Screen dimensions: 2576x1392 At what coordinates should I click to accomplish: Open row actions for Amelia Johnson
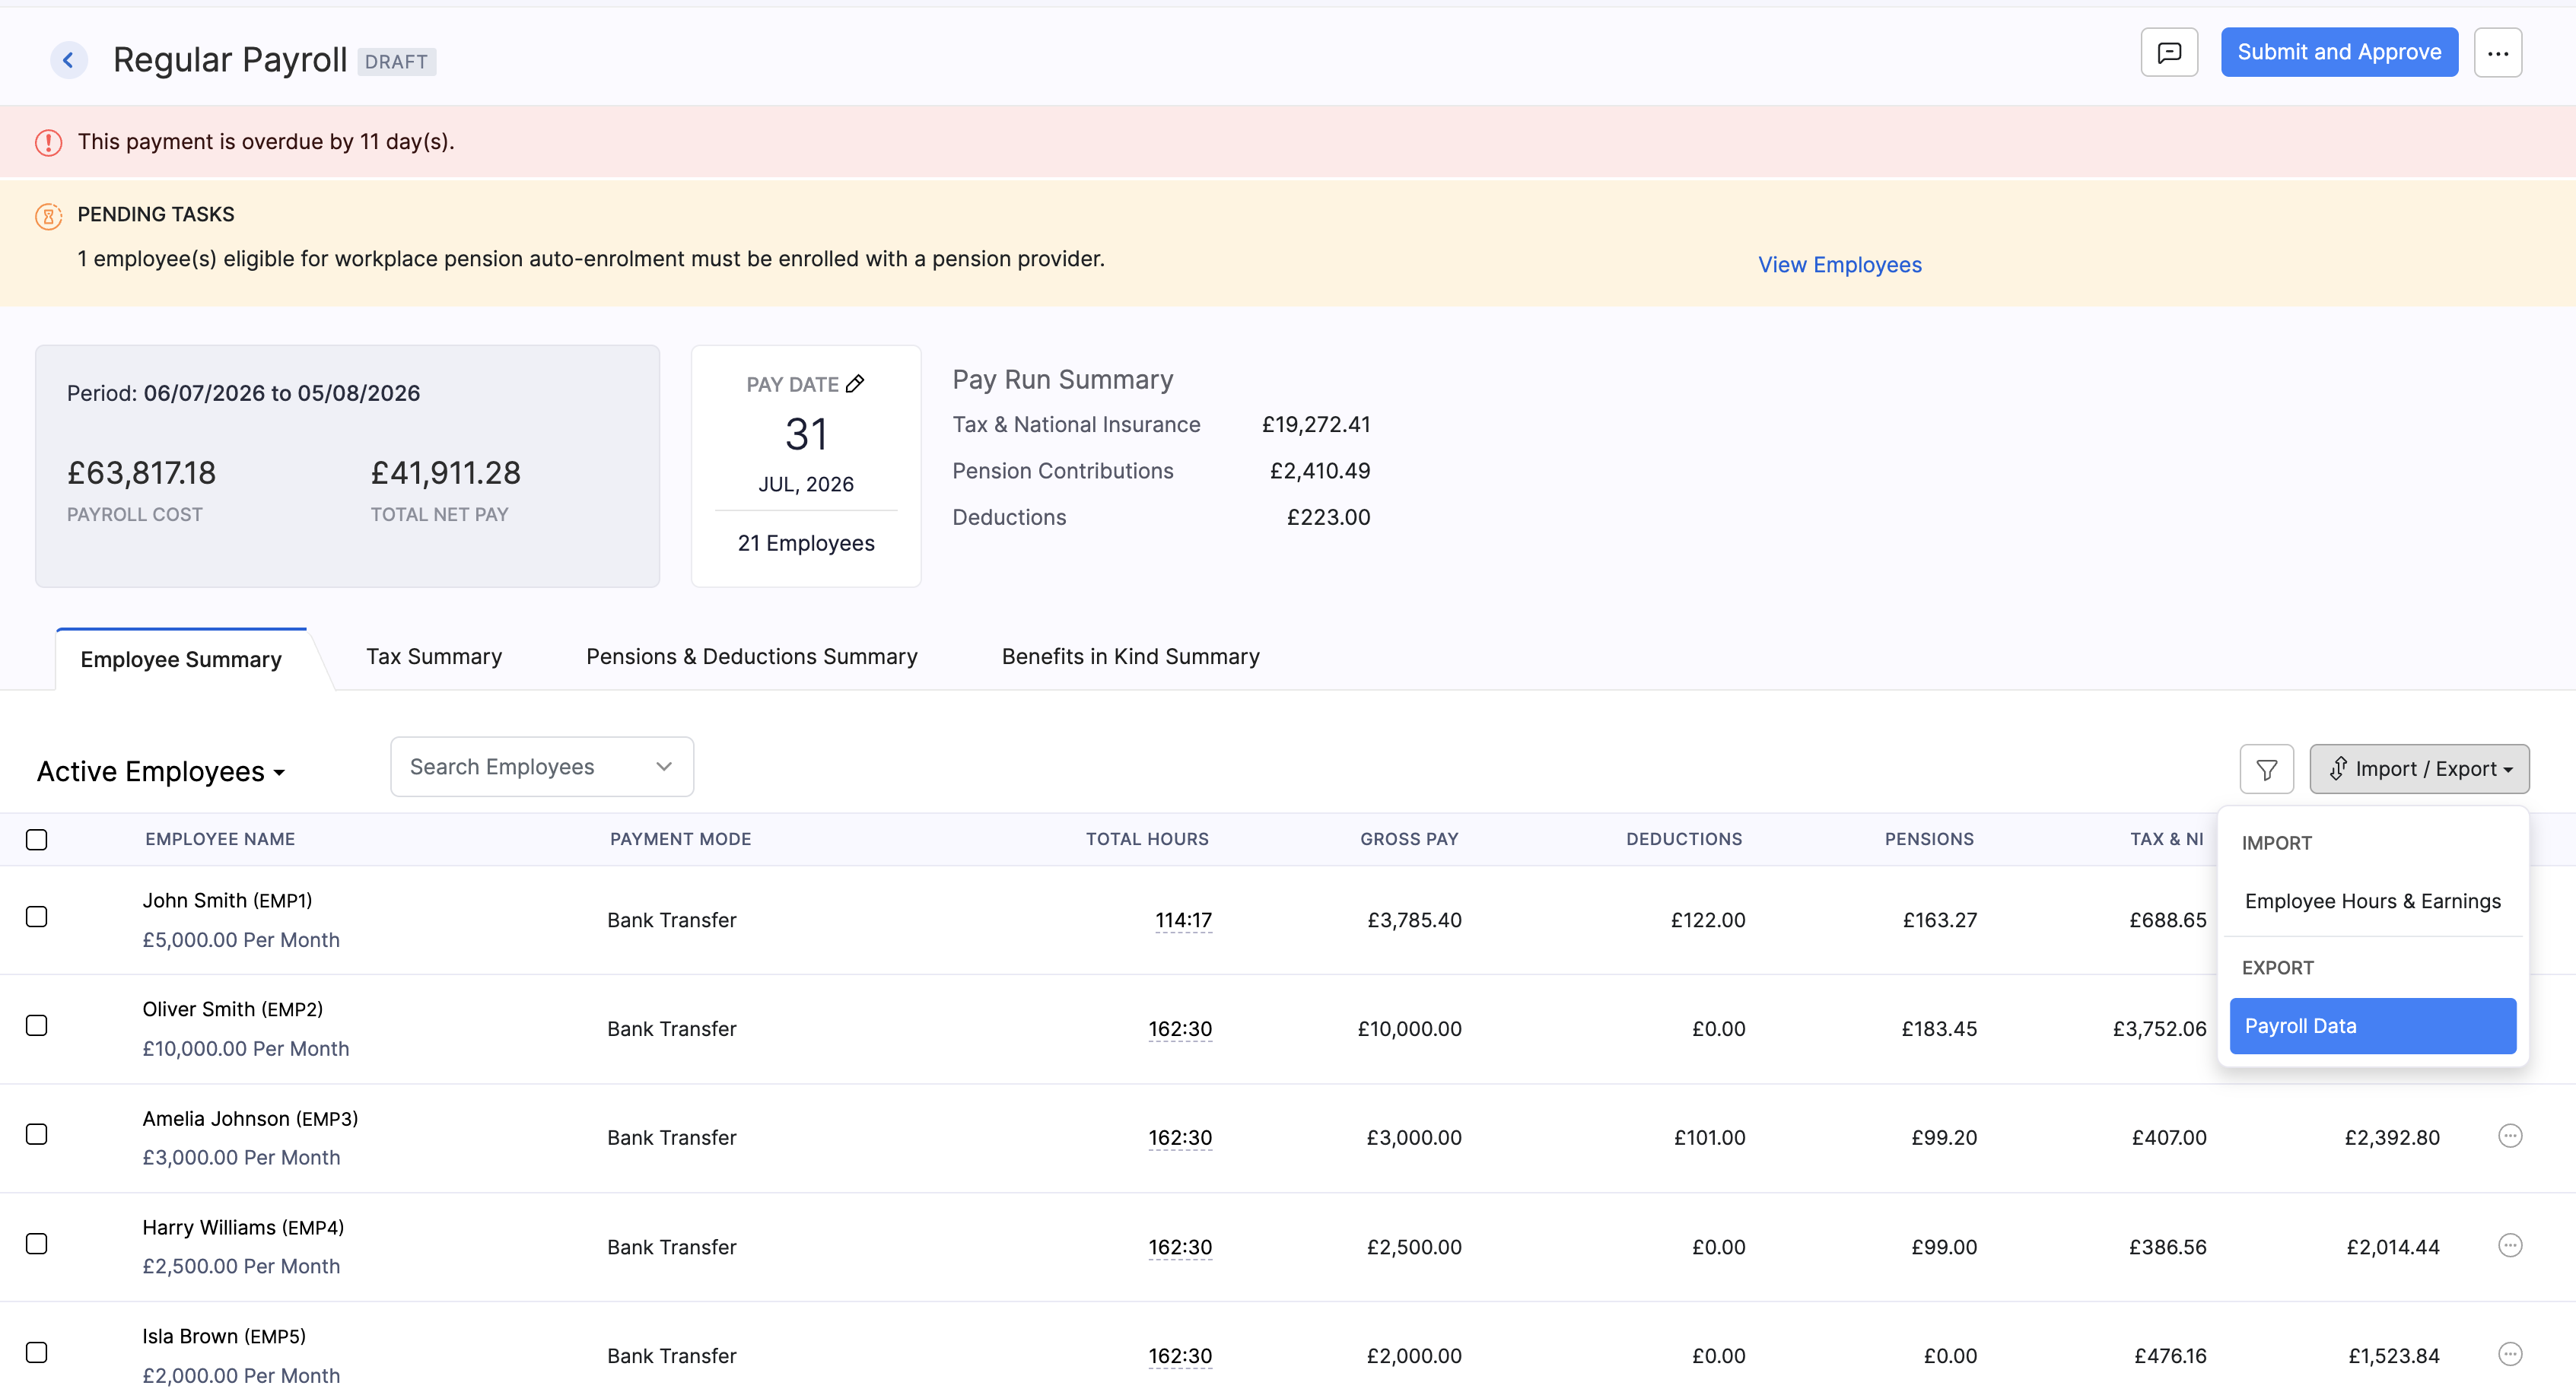tap(2510, 1136)
